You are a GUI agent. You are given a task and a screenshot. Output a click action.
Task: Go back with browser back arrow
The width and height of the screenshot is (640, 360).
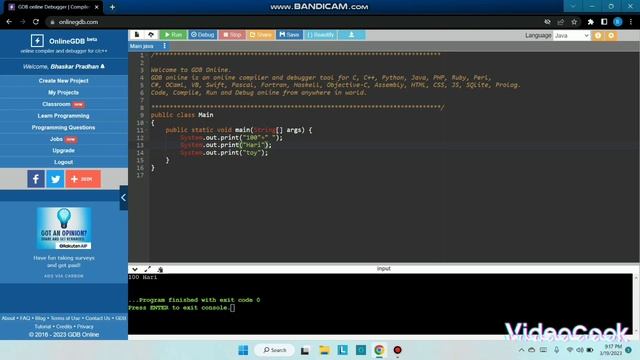click(x=9, y=22)
